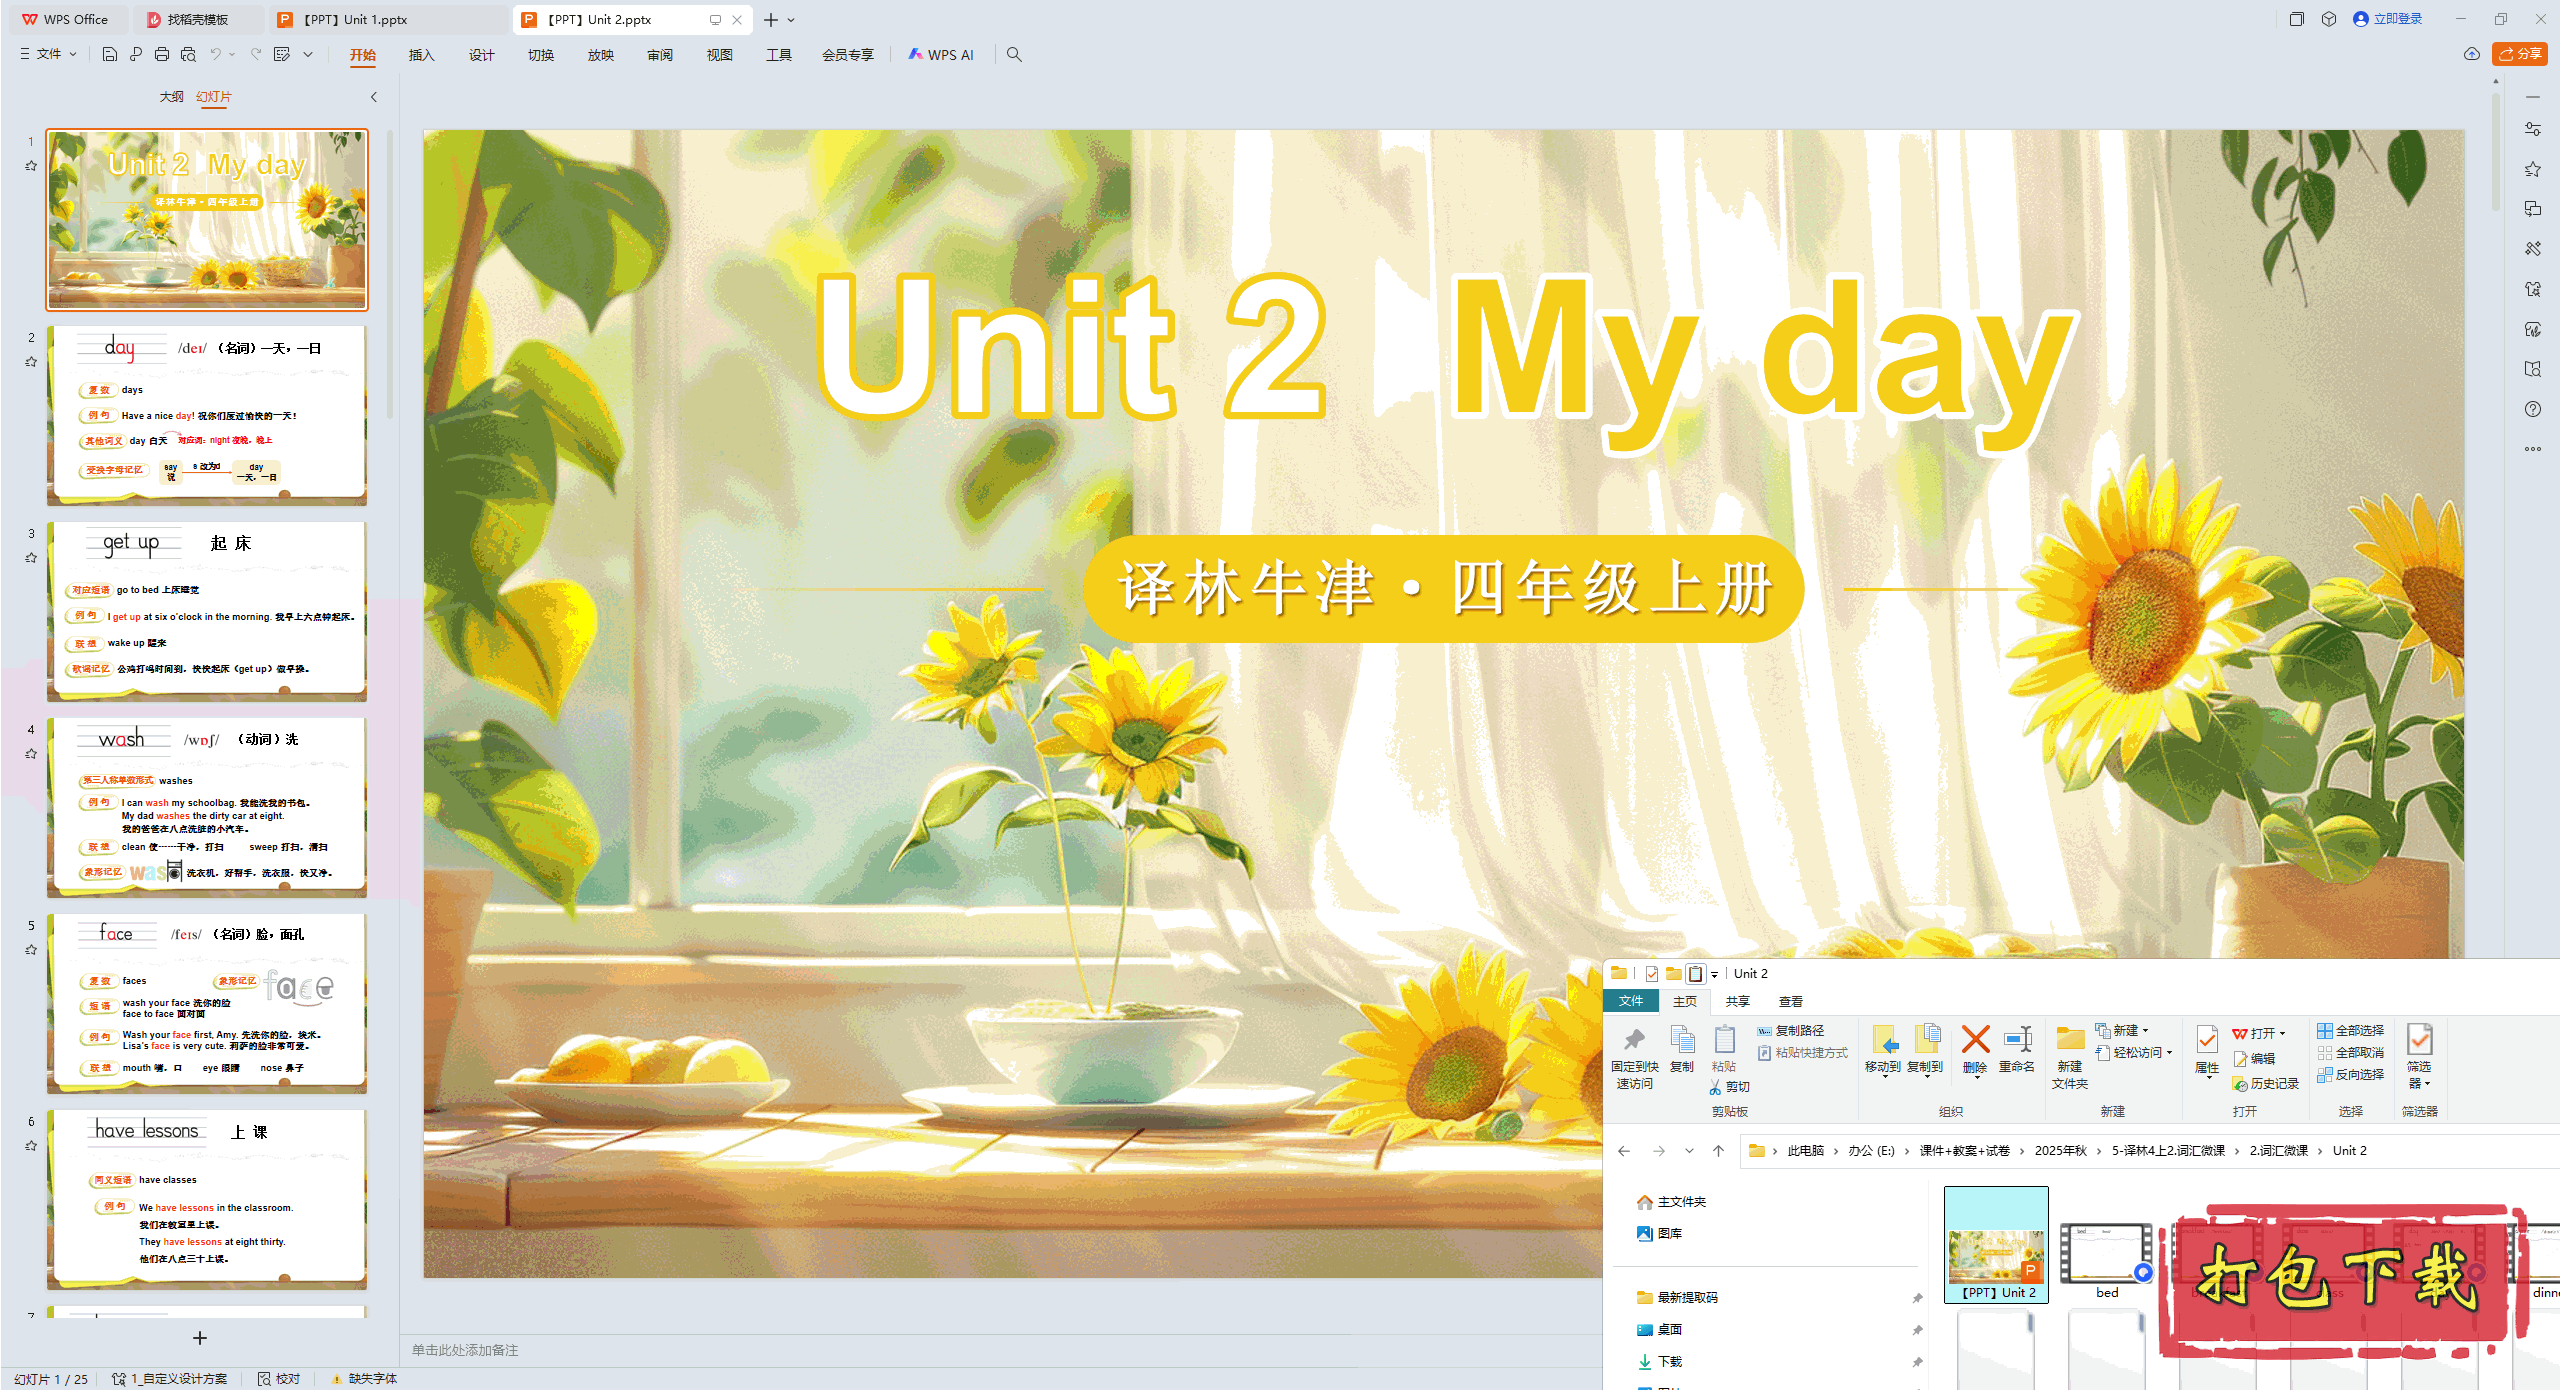2560x1390 pixels.
Task: Click the Save icon in the quick toolbar
Action: [109, 55]
